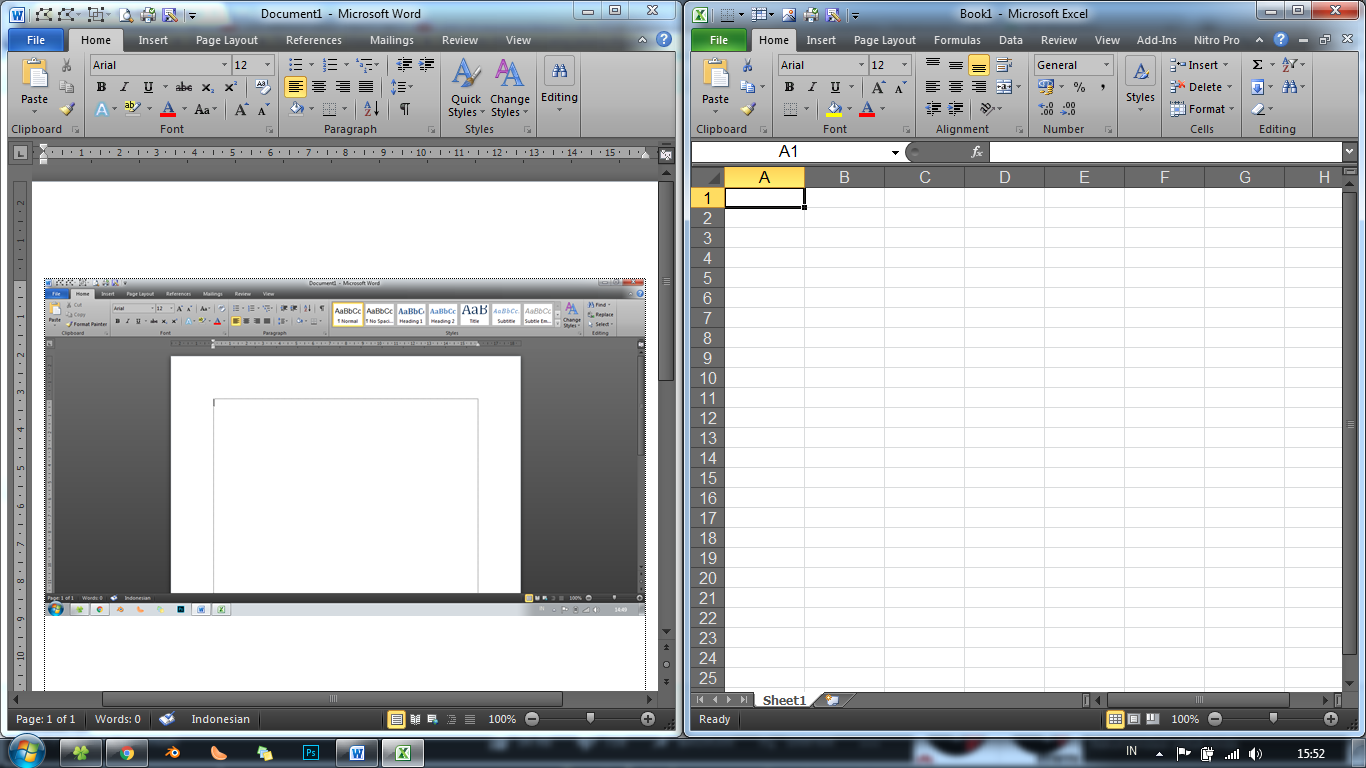The height and width of the screenshot is (768, 1366).
Task: Open the font name dropdown in Word
Action: [x=224, y=65]
